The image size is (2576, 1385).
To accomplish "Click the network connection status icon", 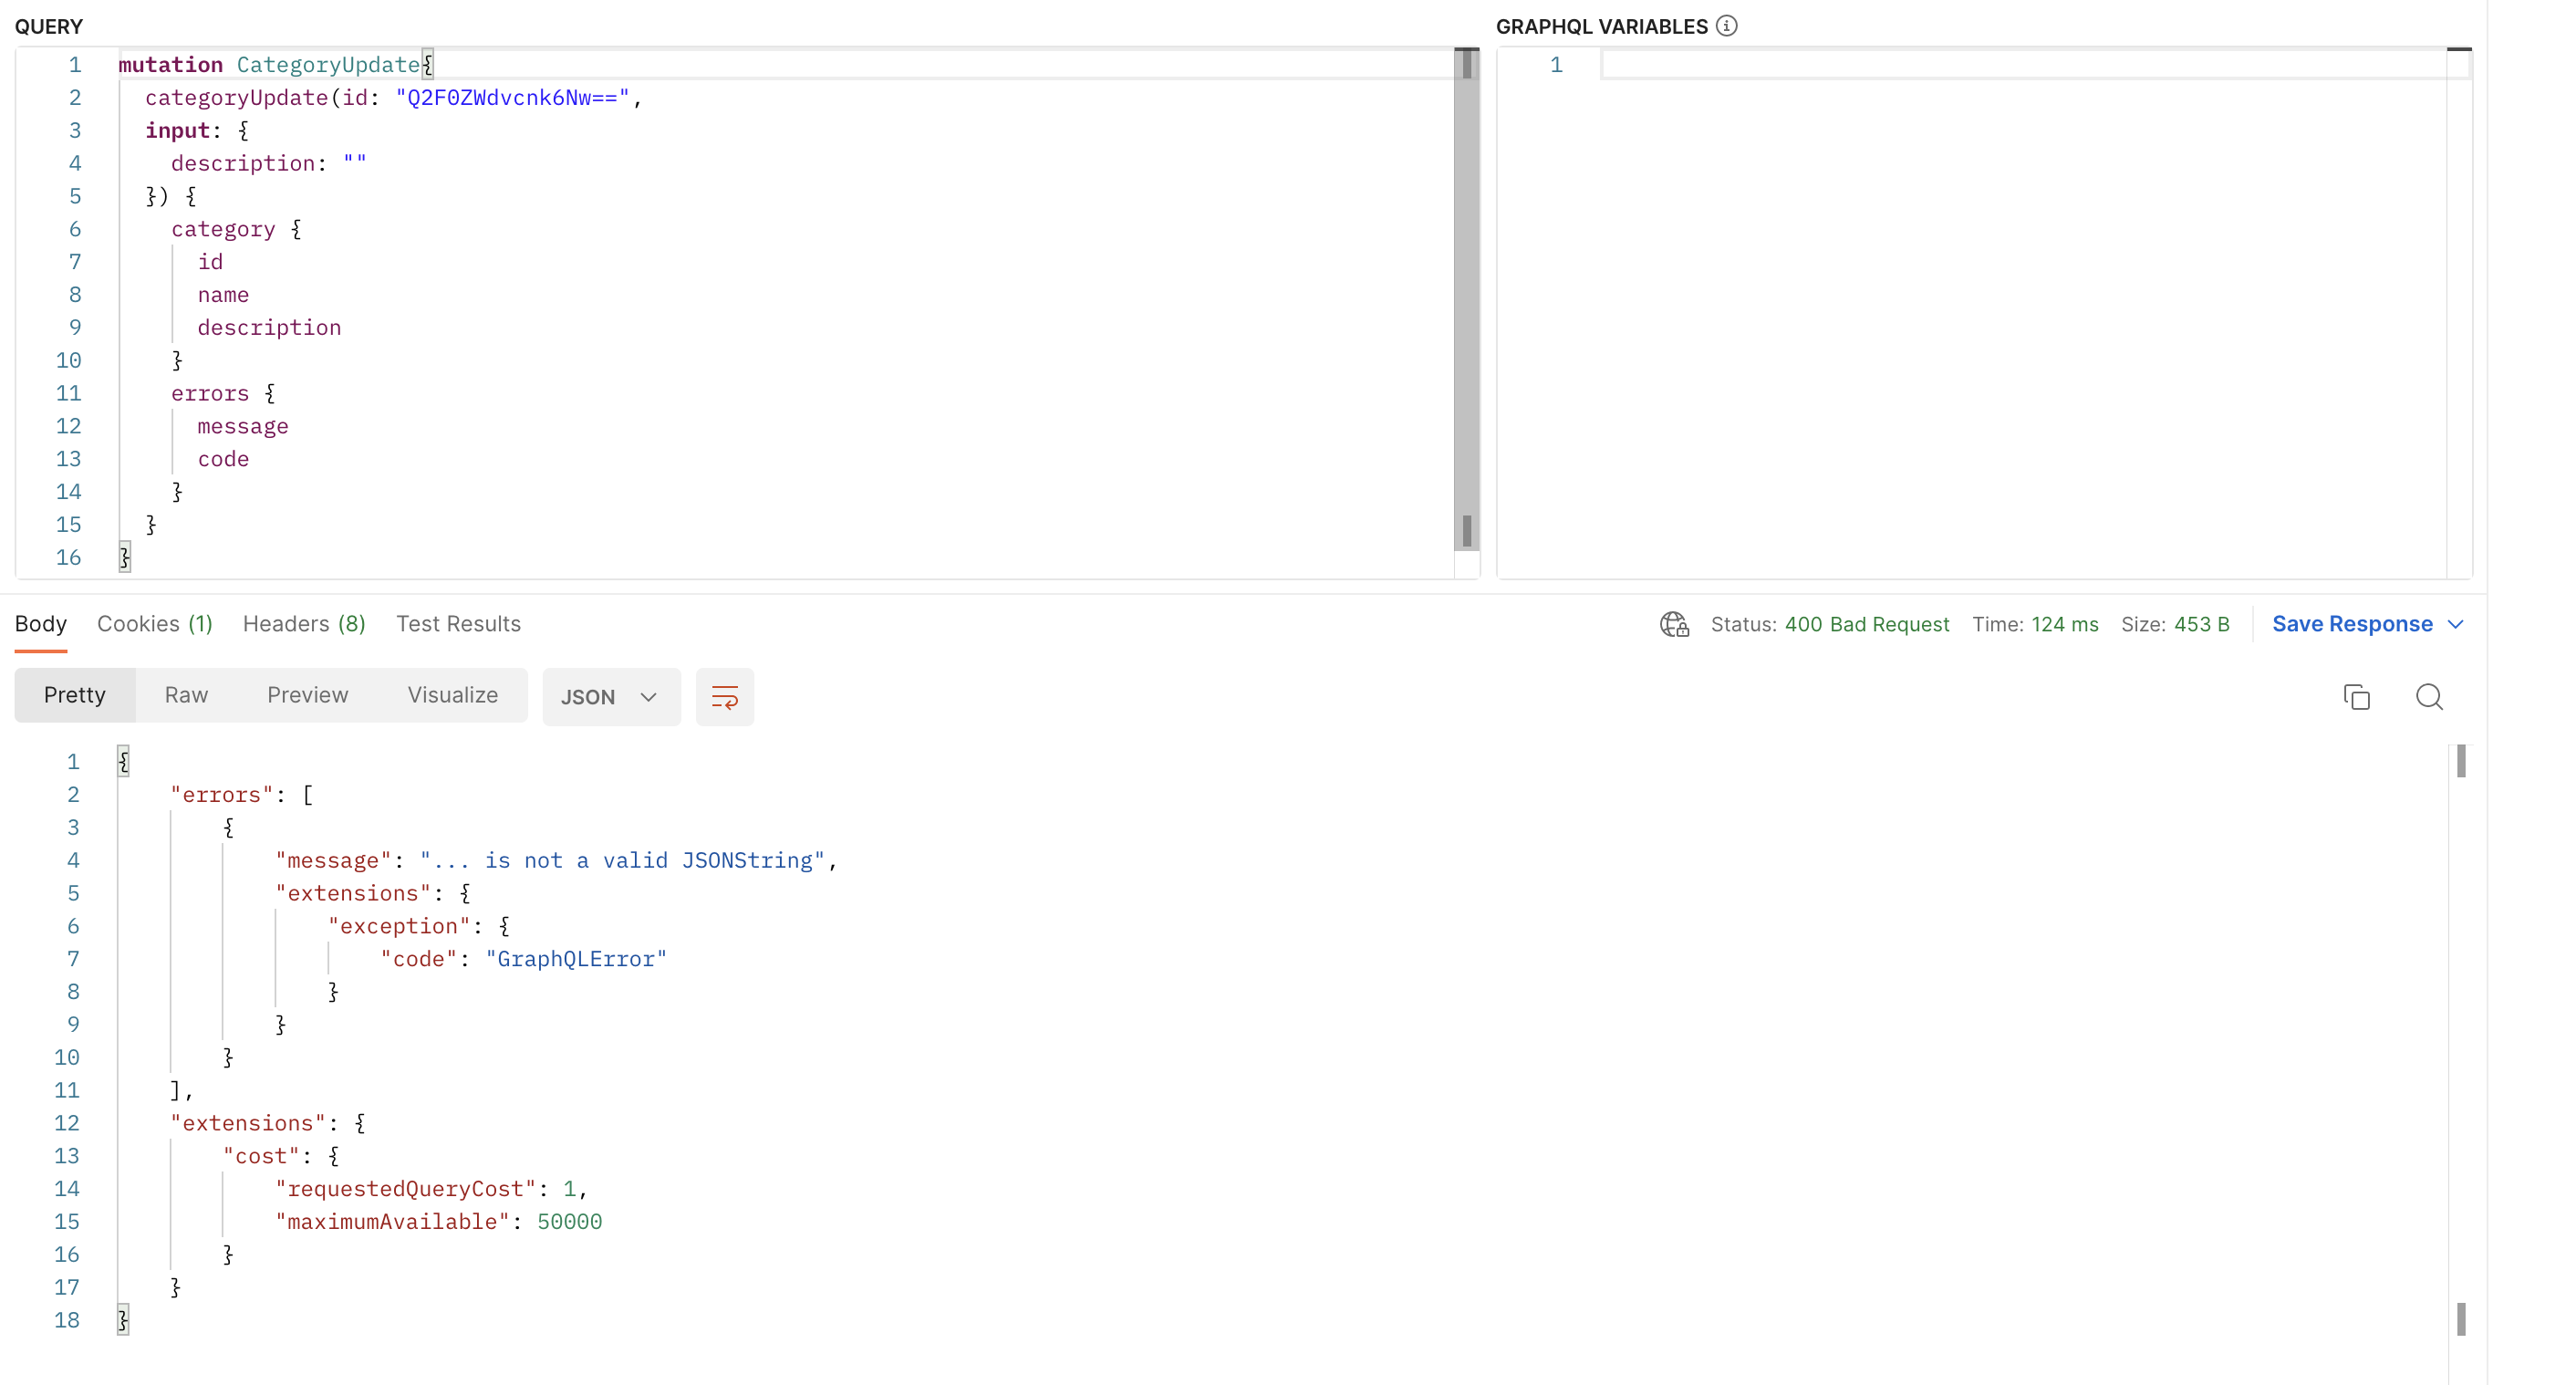I will 1673,623.
